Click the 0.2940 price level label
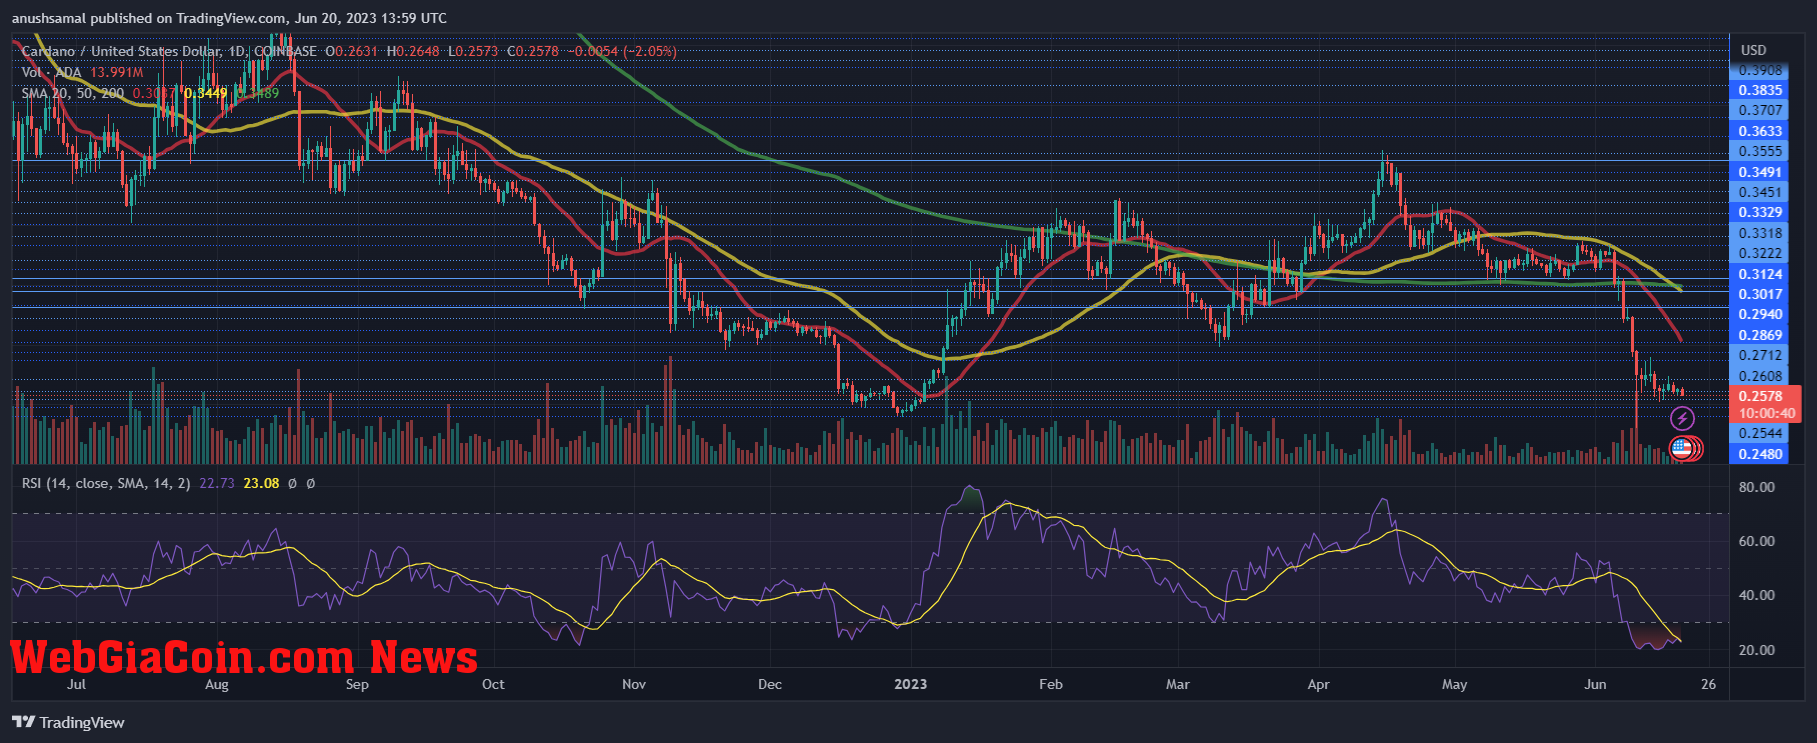Viewport: 1817px width, 743px height. (x=1760, y=314)
